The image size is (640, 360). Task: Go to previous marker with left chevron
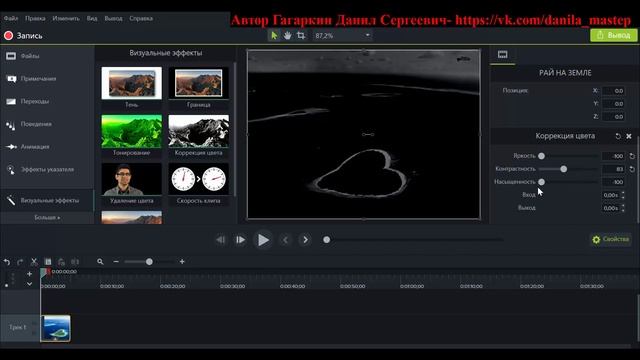click(x=285, y=240)
